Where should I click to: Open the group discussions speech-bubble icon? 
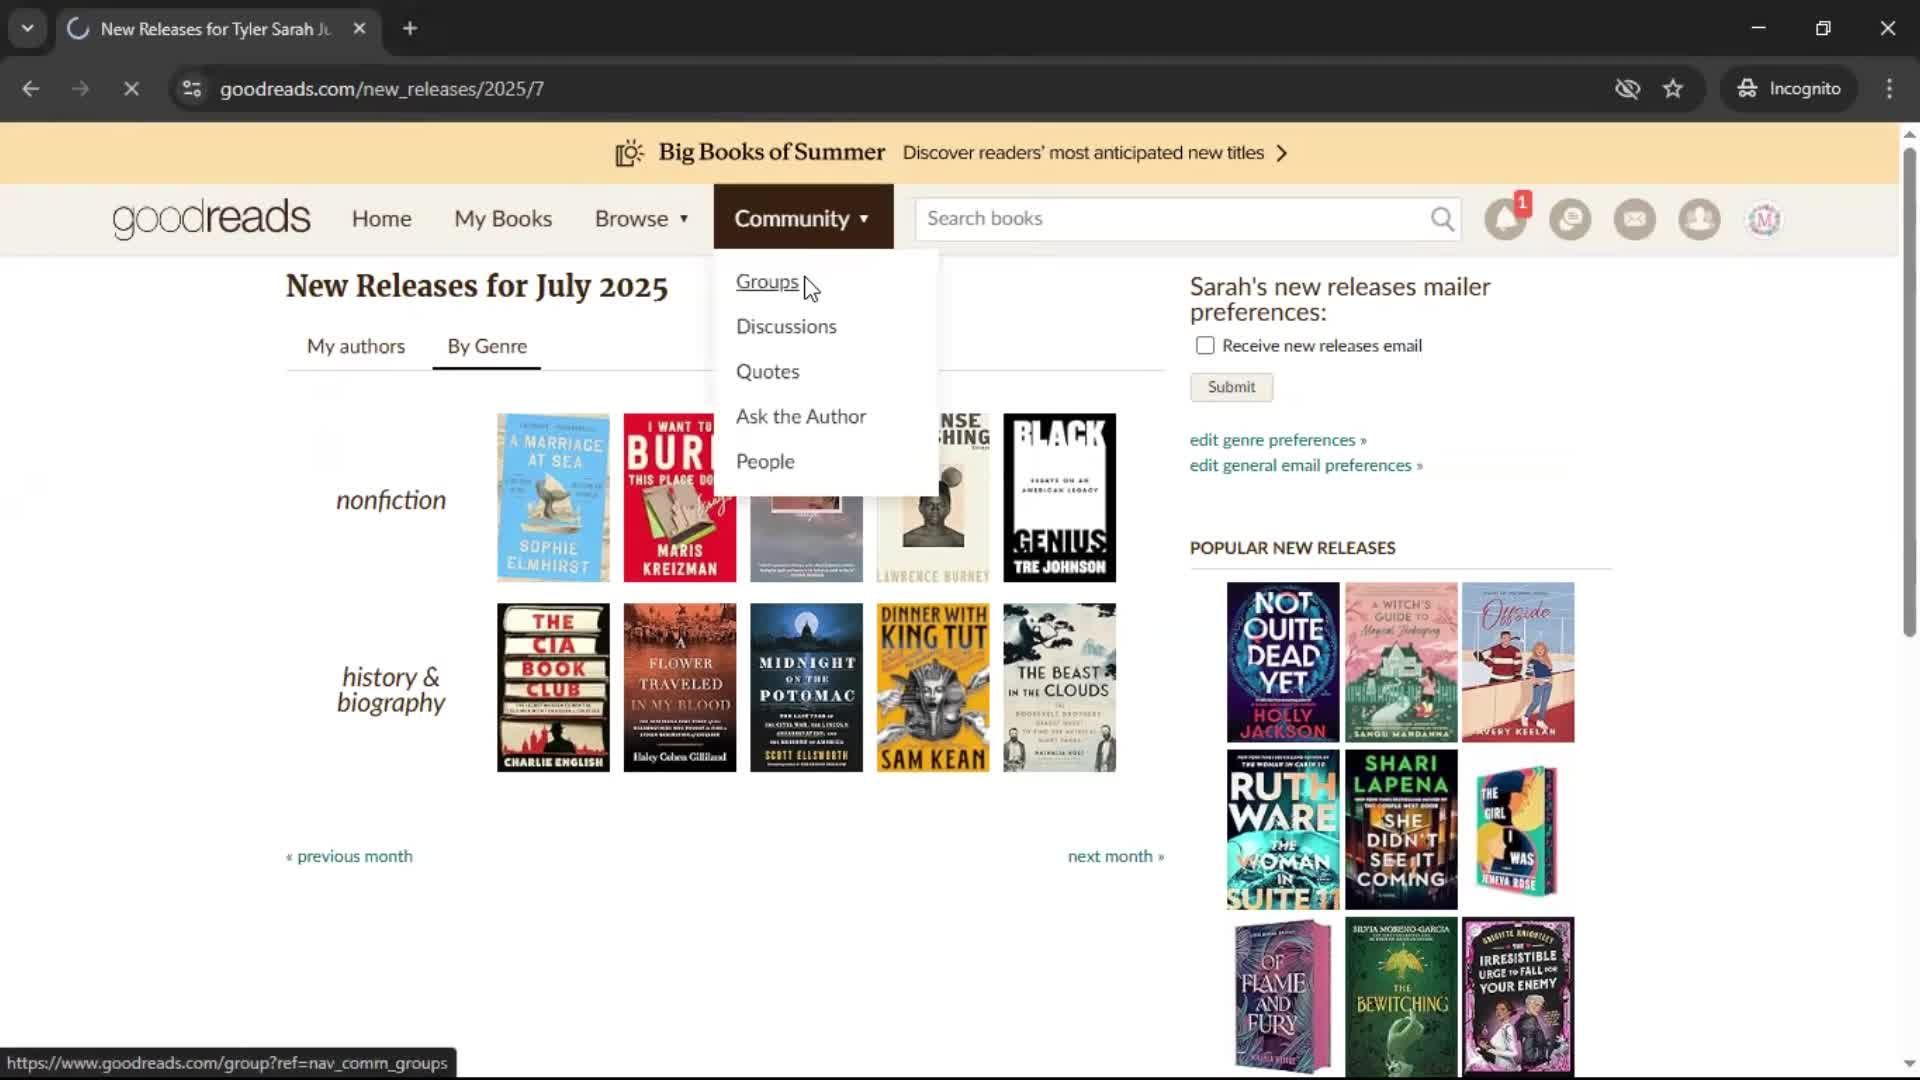coord(1570,219)
